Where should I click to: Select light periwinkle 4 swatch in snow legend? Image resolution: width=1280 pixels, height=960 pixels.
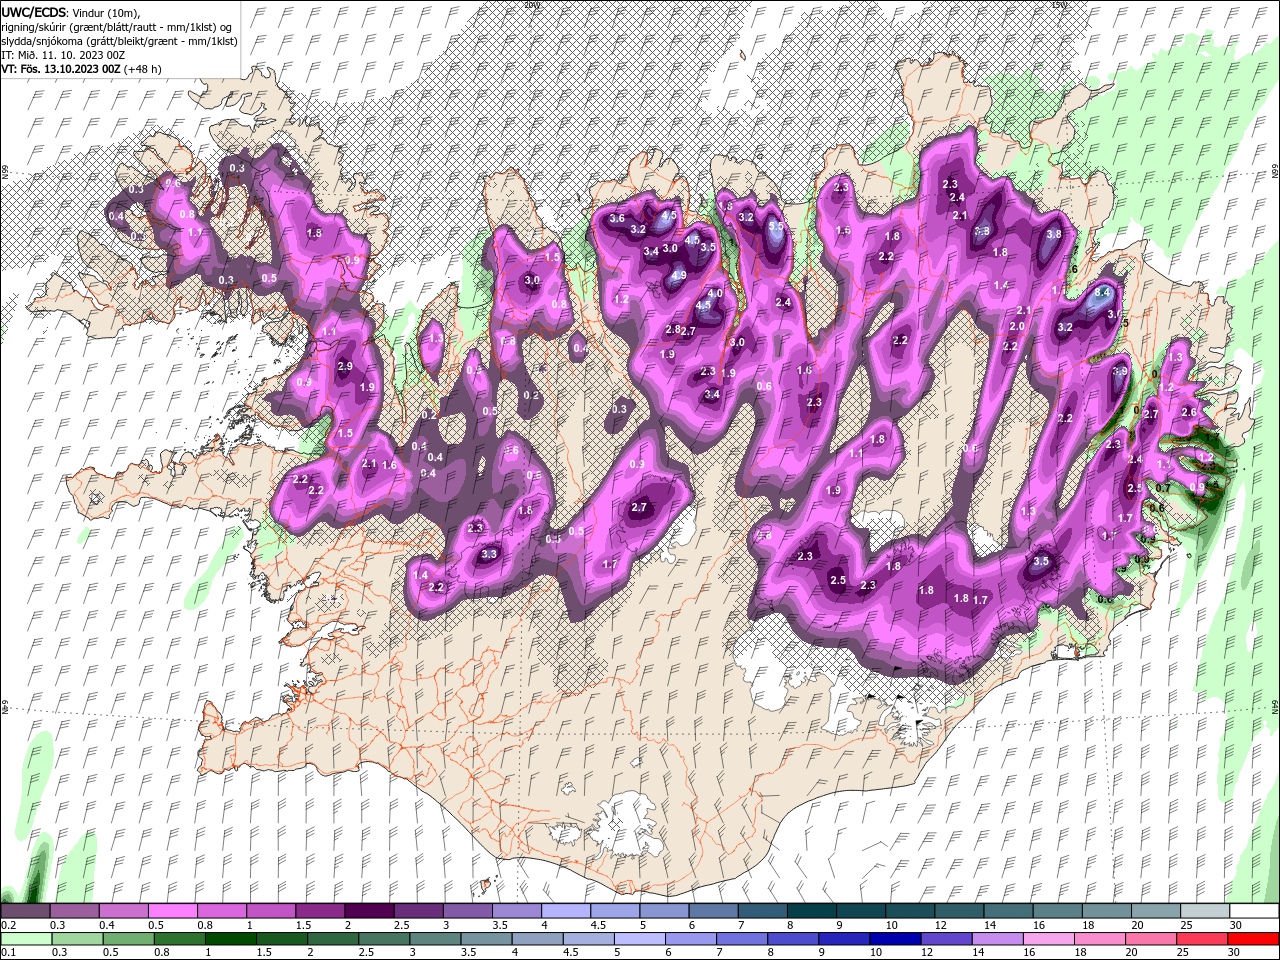coord(564,911)
